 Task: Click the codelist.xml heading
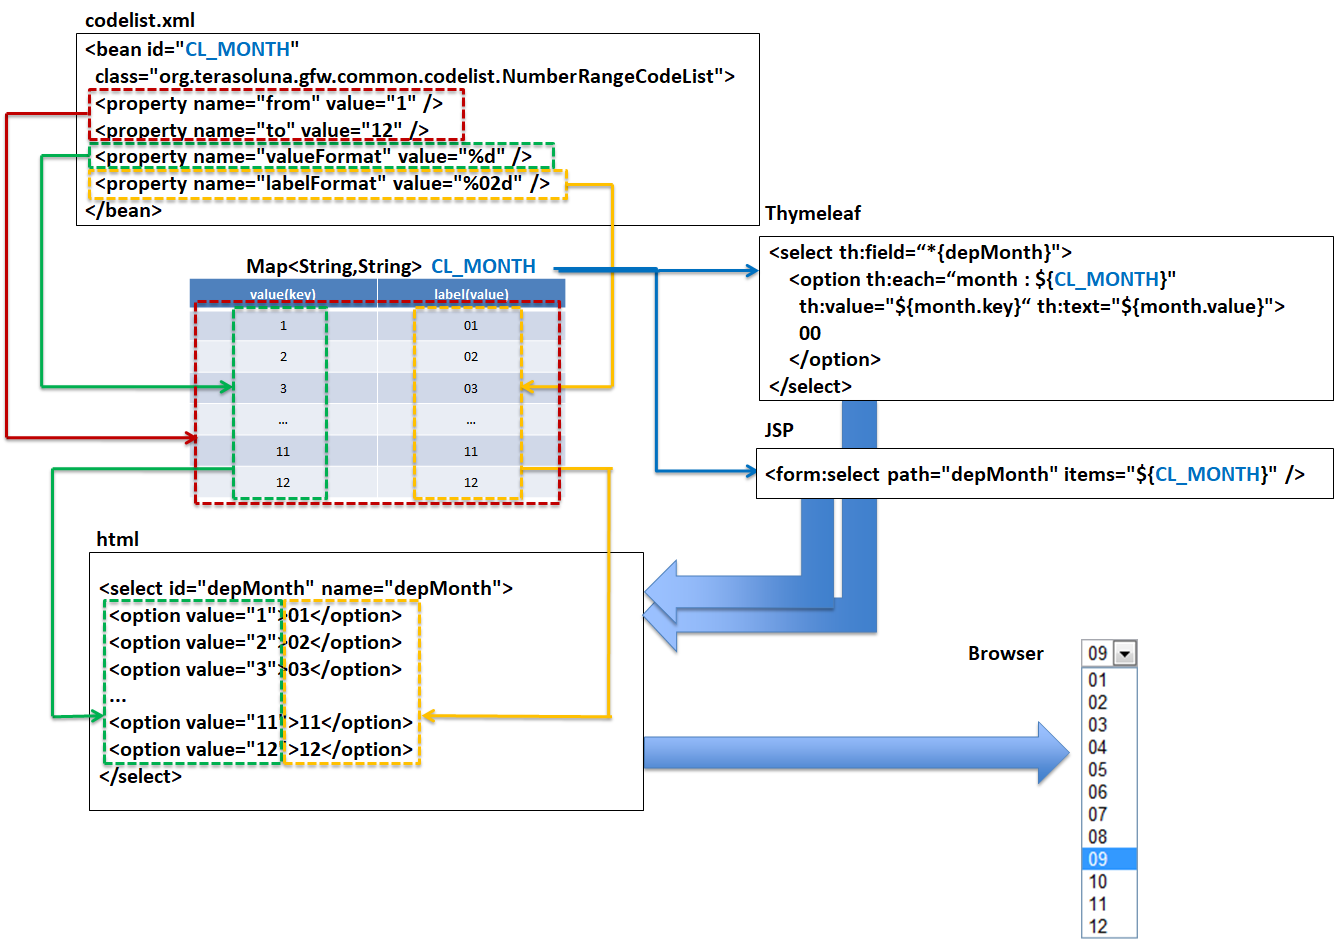click(140, 20)
